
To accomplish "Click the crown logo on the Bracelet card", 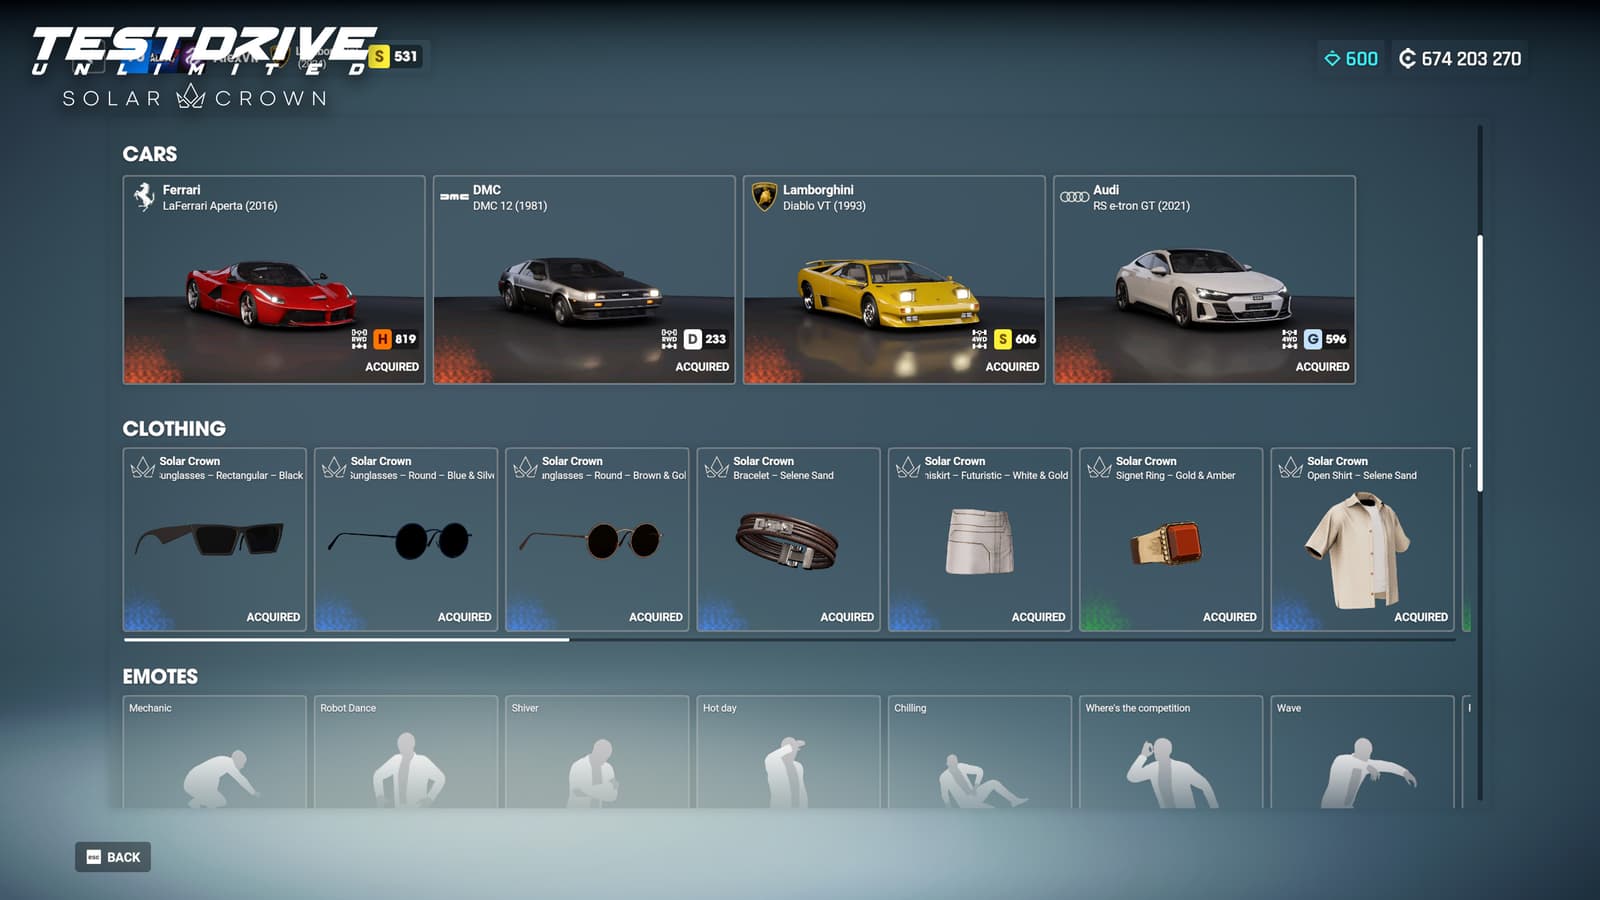I will point(716,467).
